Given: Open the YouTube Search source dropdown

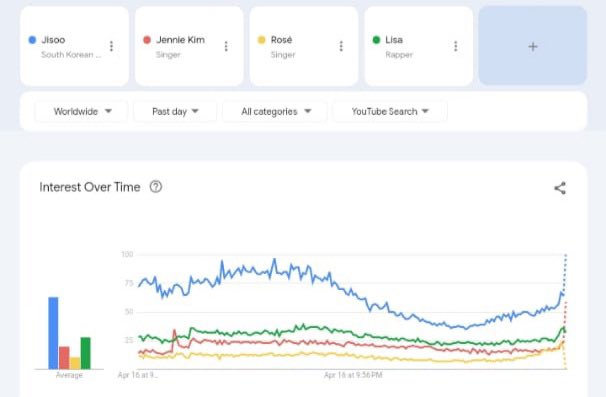Looking at the screenshot, I should pyautogui.click(x=390, y=111).
